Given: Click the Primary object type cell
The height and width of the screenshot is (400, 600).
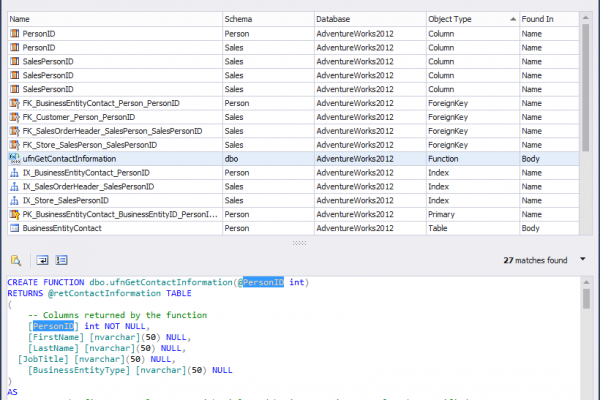Looking at the screenshot, I should tap(473, 214).
